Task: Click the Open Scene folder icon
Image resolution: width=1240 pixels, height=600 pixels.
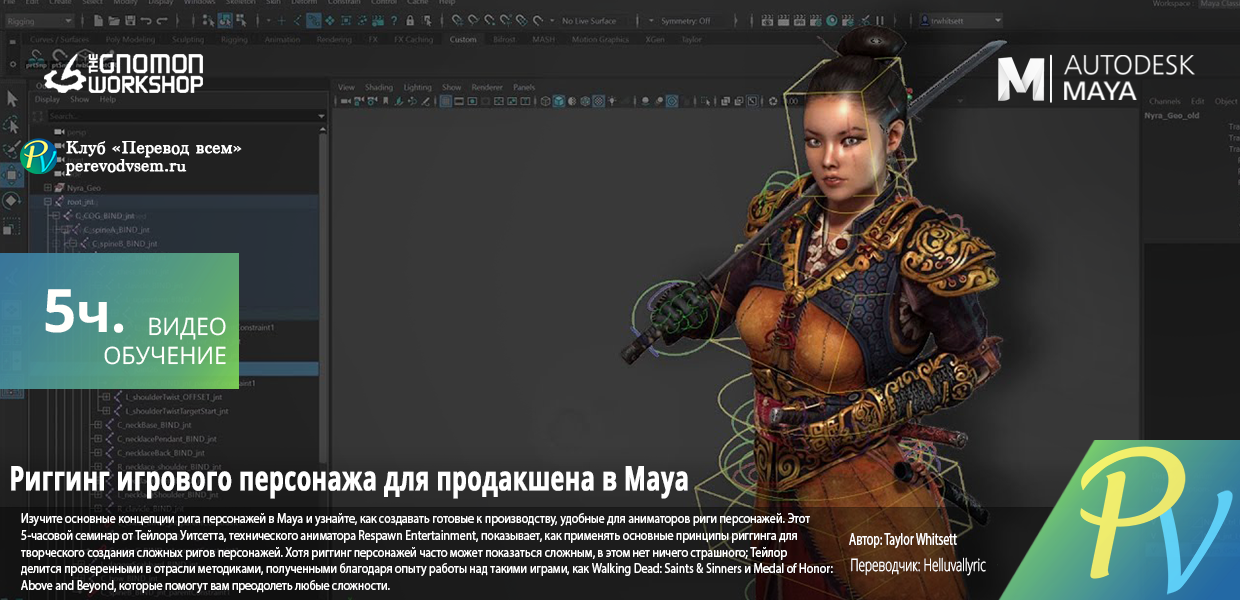Action: coord(114,21)
